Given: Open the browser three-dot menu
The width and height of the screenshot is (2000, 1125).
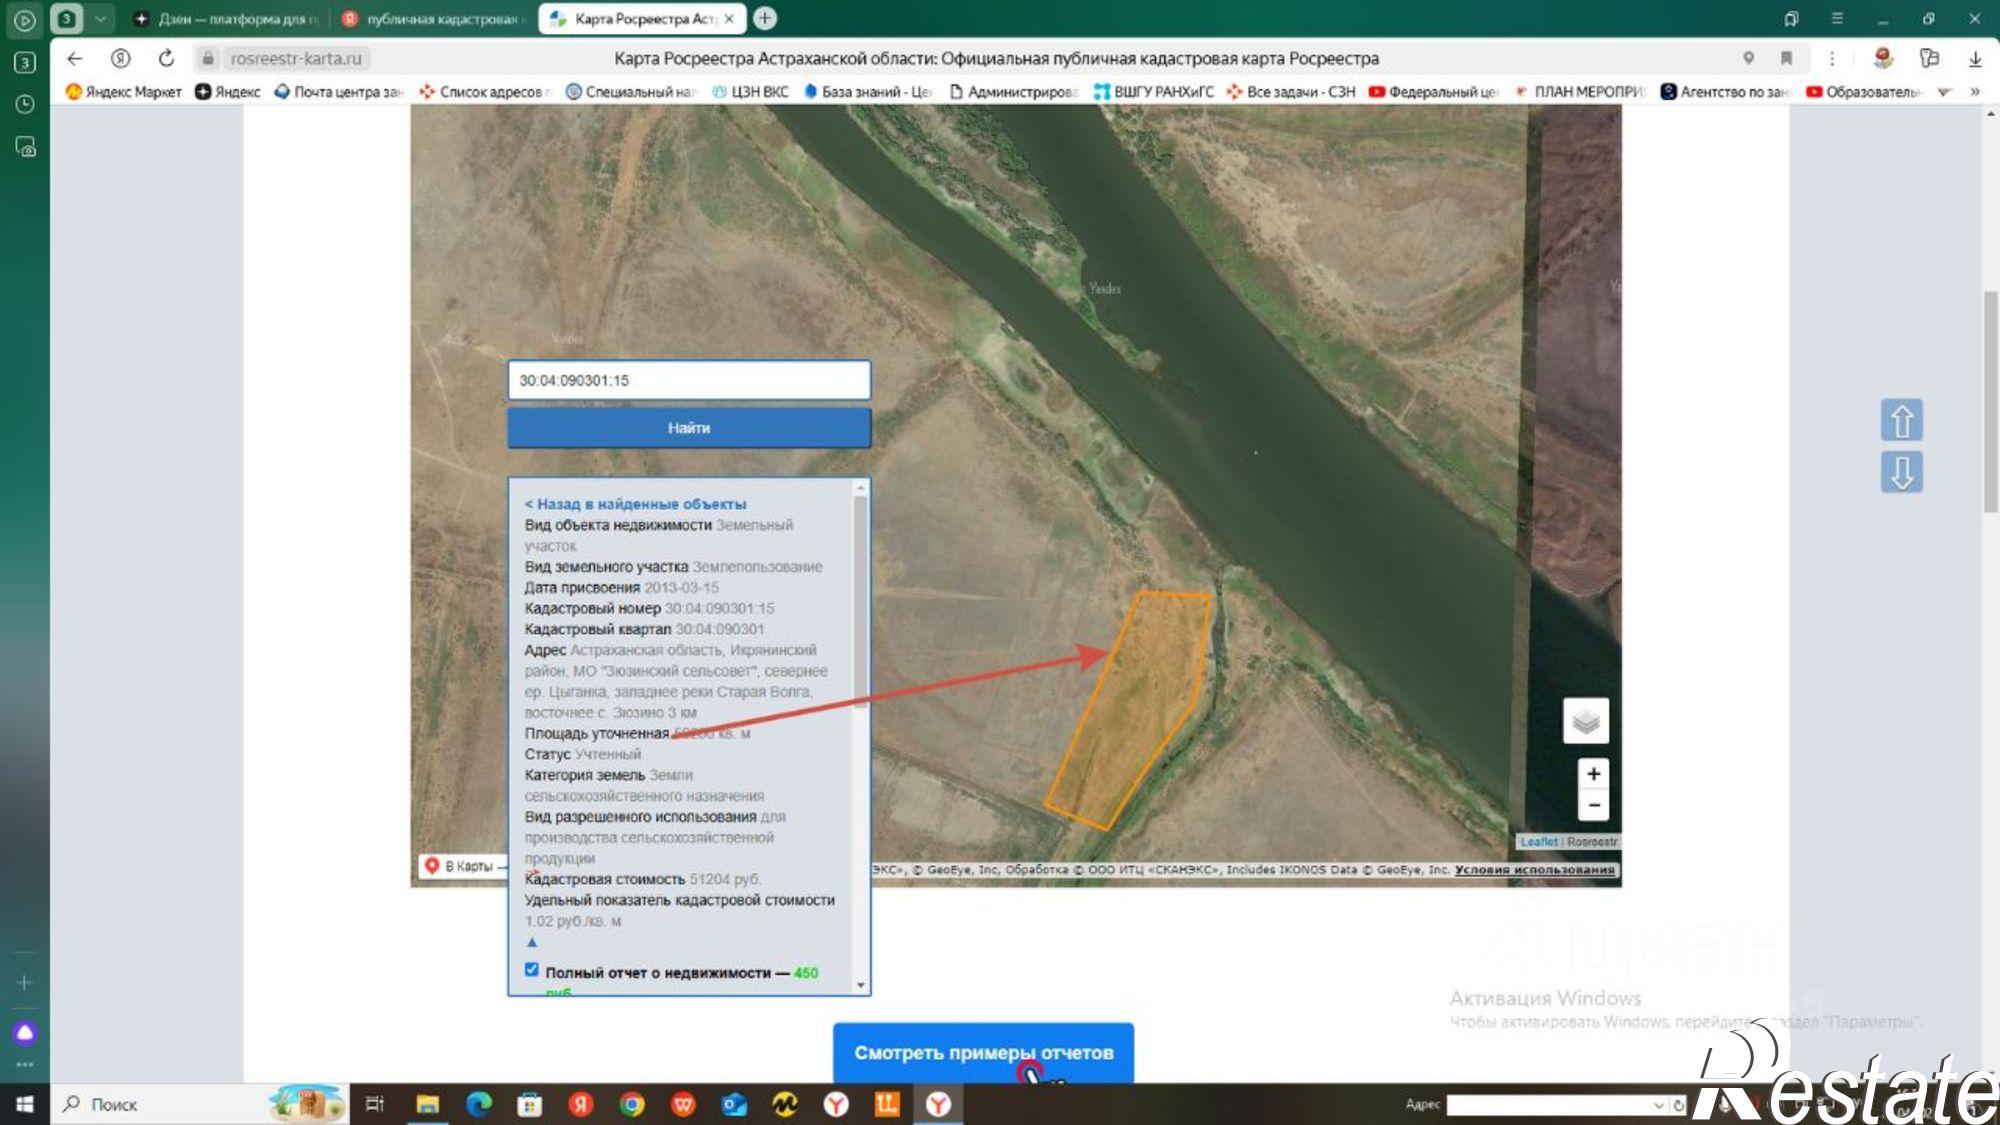Looking at the screenshot, I should tap(1832, 58).
